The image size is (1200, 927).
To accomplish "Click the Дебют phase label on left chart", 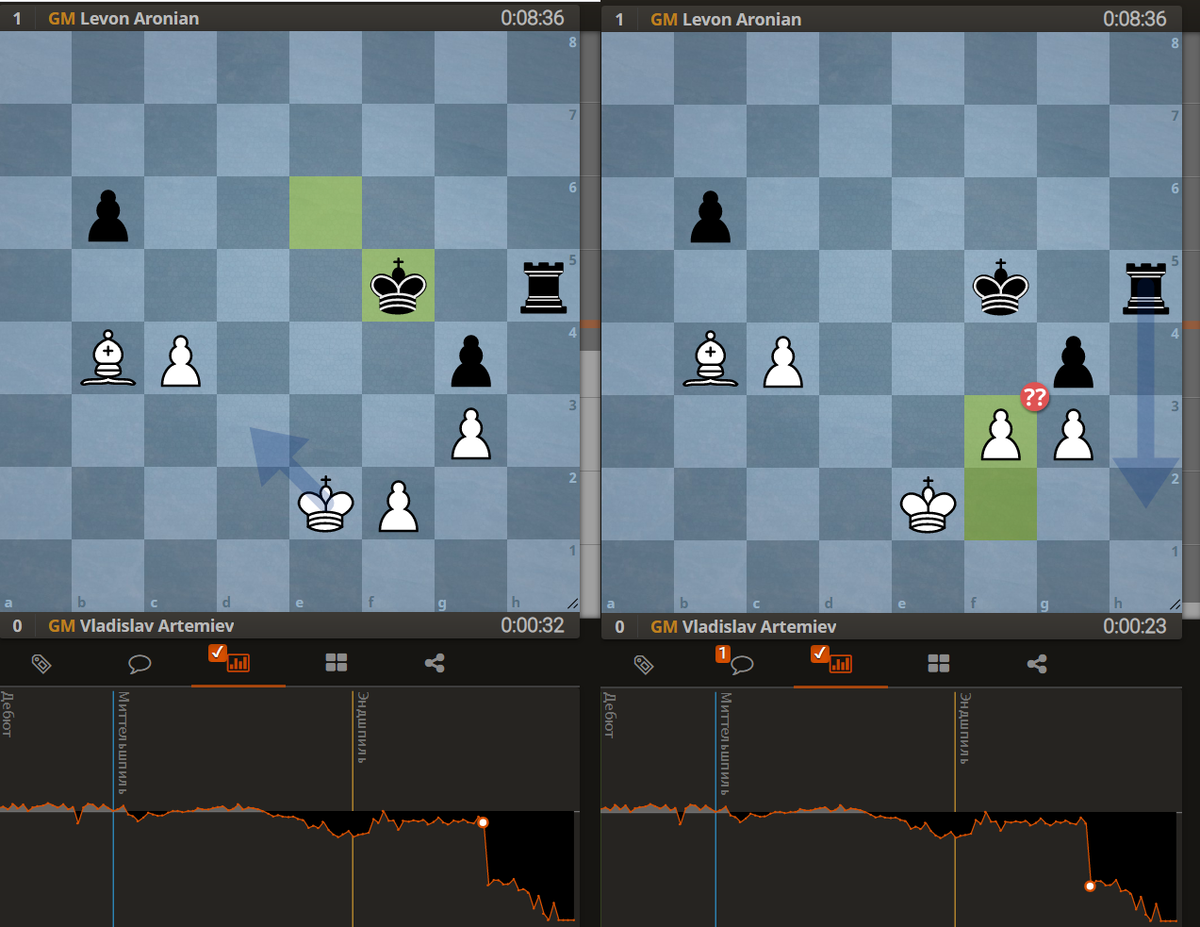I will [x=6, y=714].
